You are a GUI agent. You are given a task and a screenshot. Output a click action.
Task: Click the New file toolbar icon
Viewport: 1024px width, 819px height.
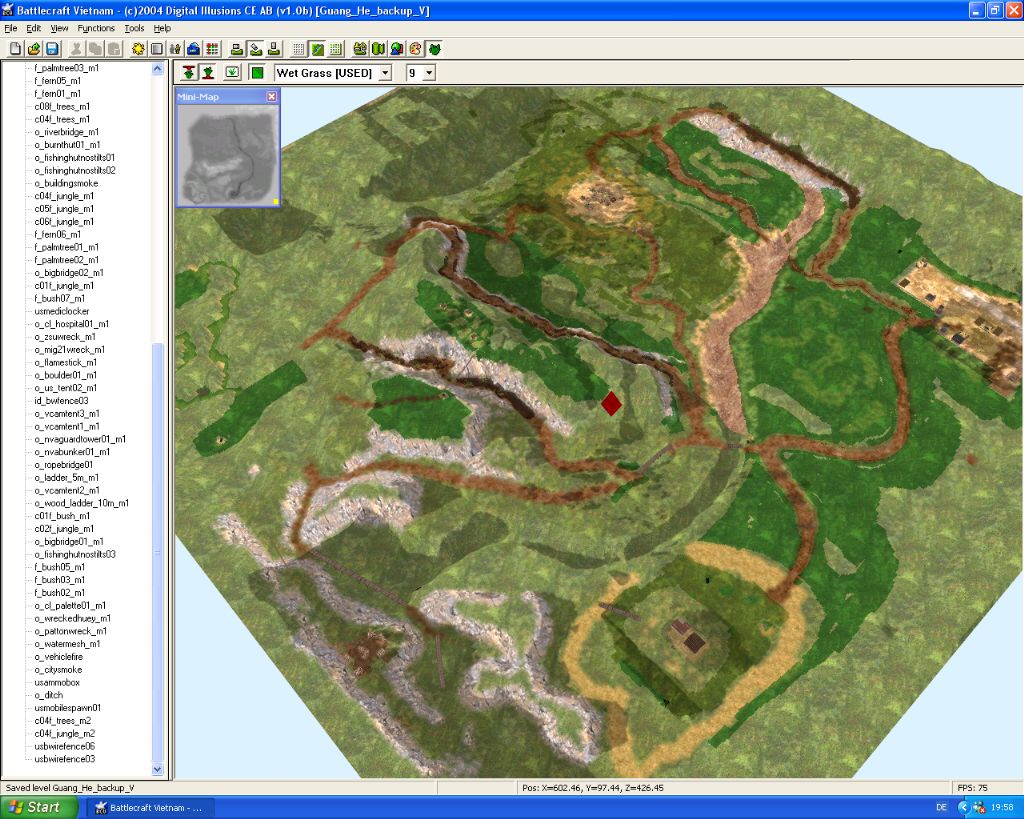click(x=15, y=49)
